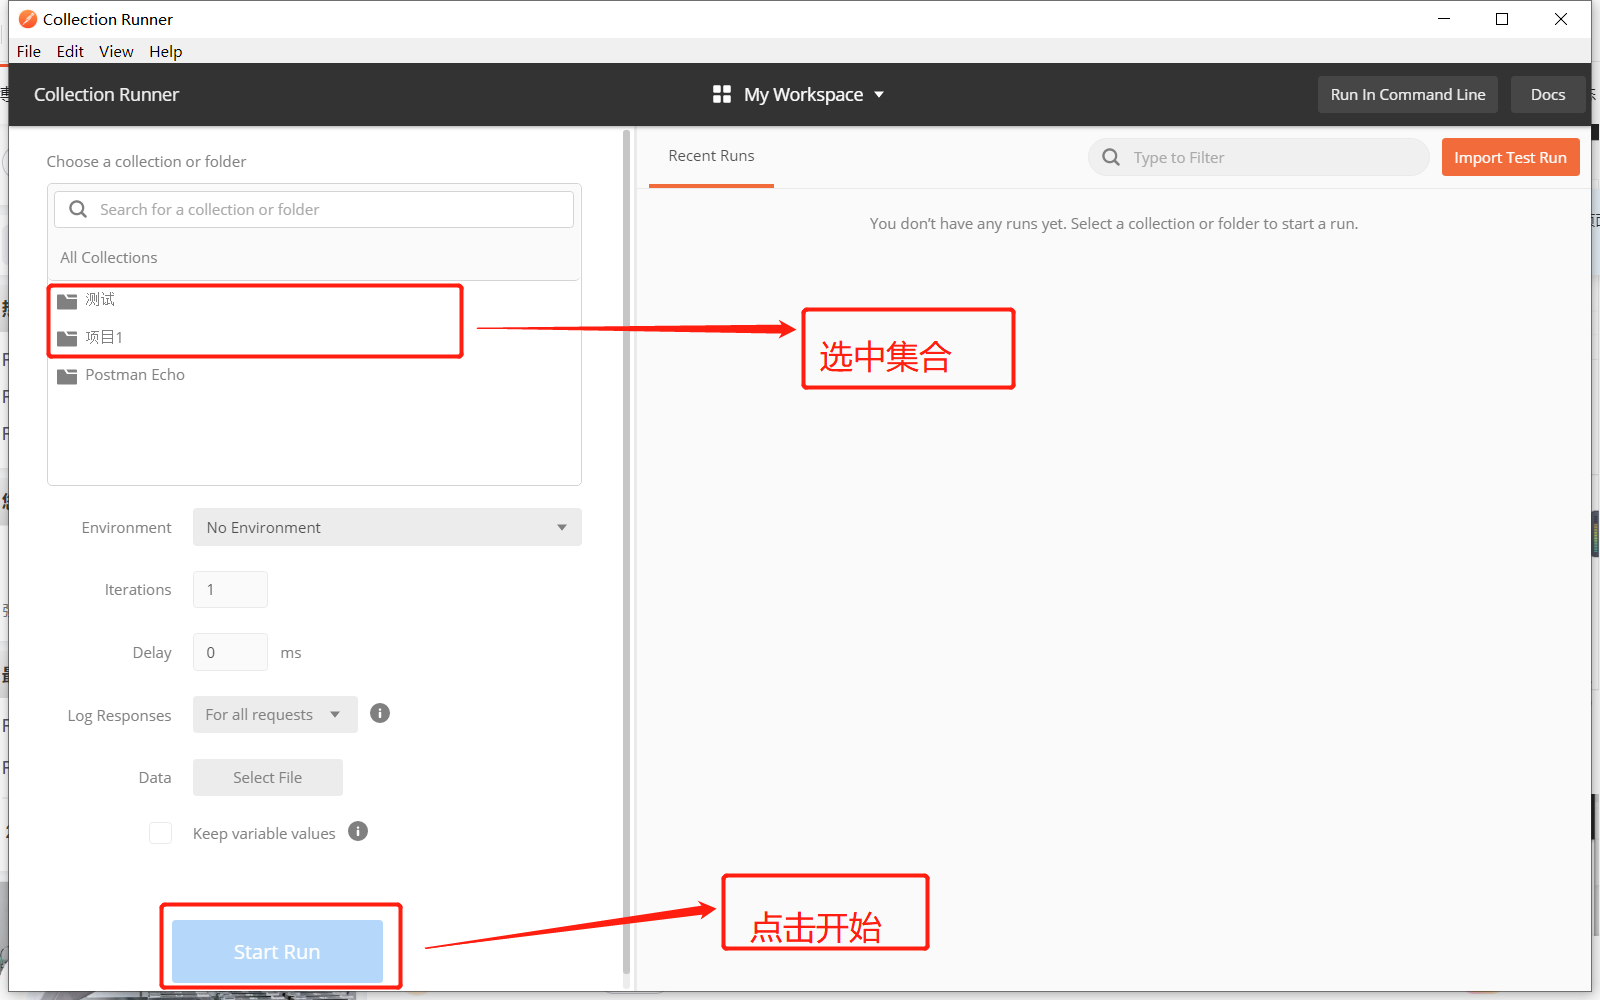Maximize the Collection Runner window
Screen dimensions: 1600x1000
pos(1502,19)
